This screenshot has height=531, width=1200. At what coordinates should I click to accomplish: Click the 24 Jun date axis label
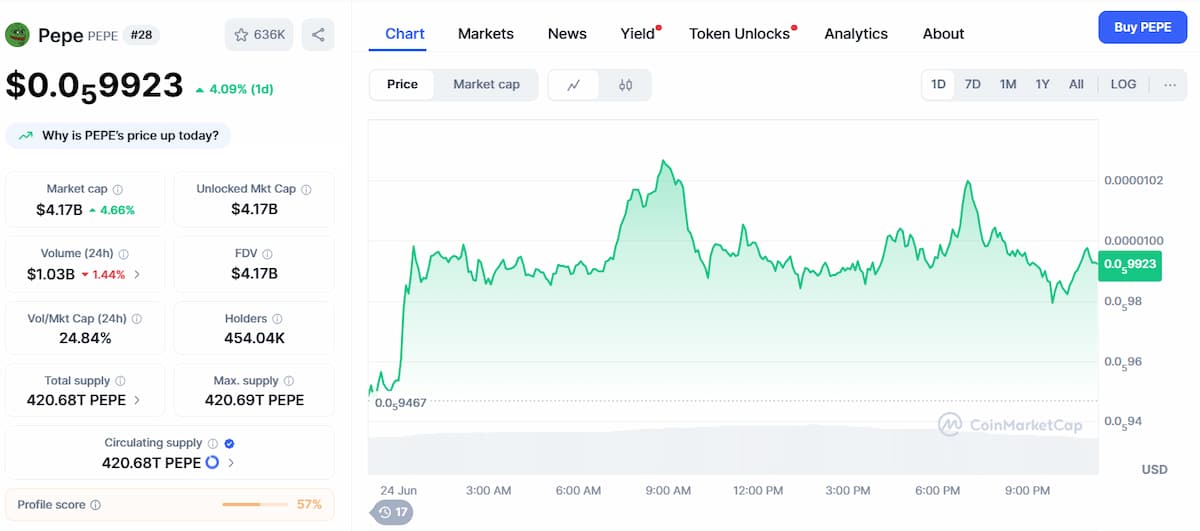[398, 491]
